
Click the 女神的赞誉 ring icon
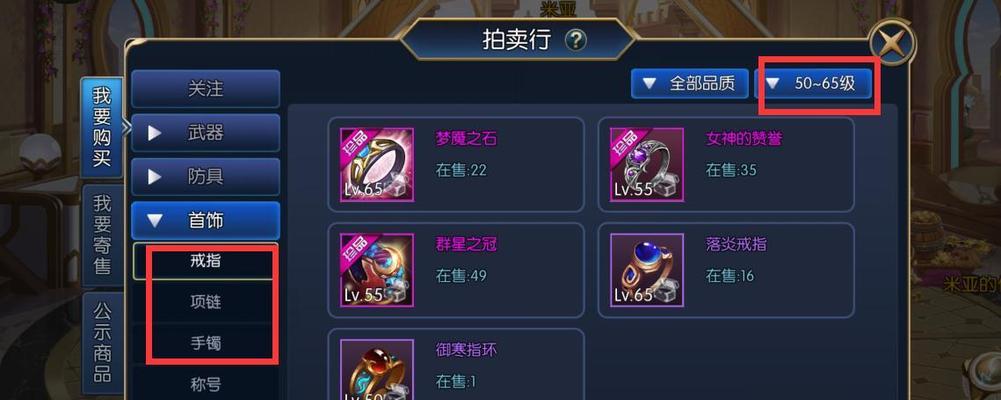click(x=647, y=165)
